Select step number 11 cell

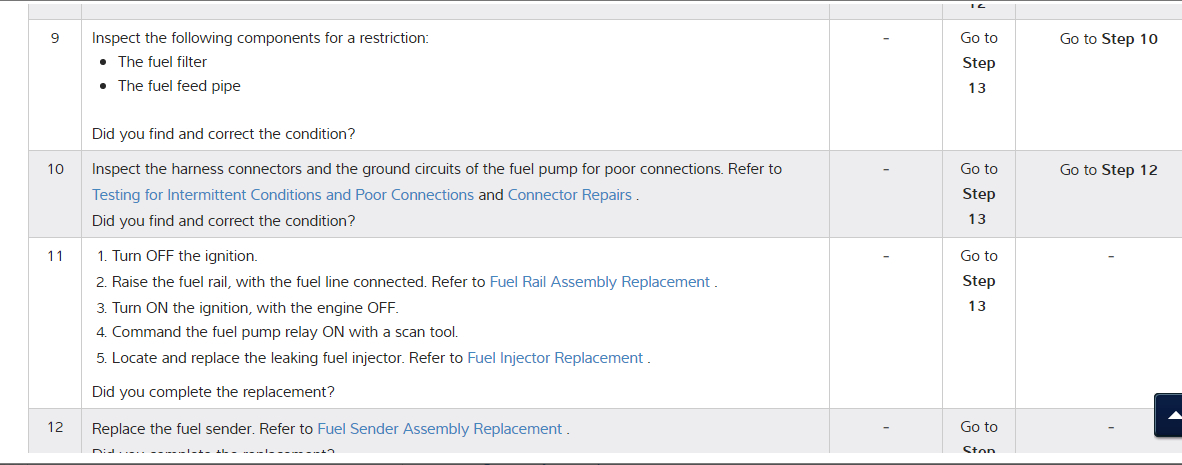click(x=55, y=256)
